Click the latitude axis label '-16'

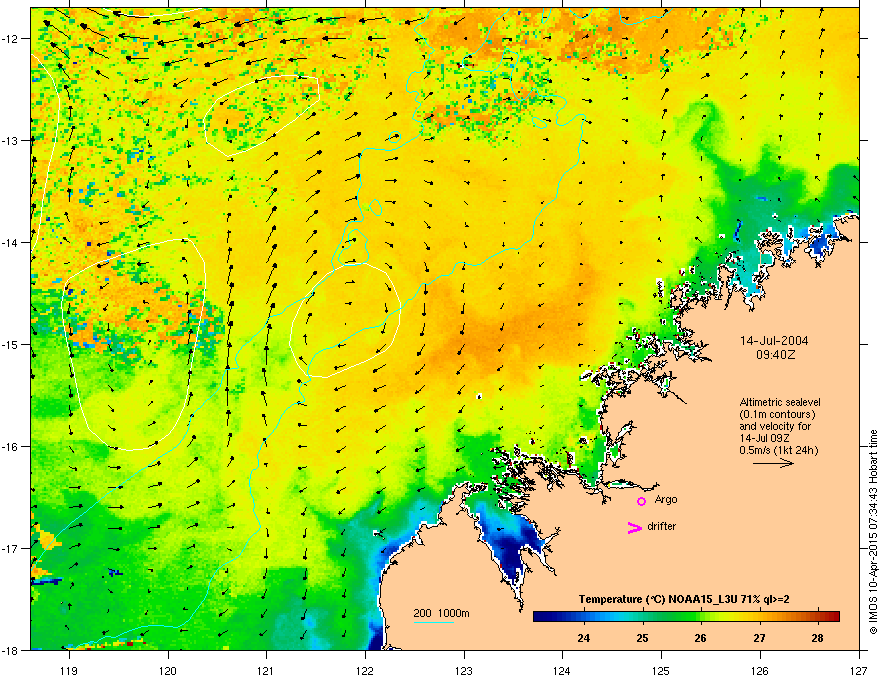[x=10, y=447]
